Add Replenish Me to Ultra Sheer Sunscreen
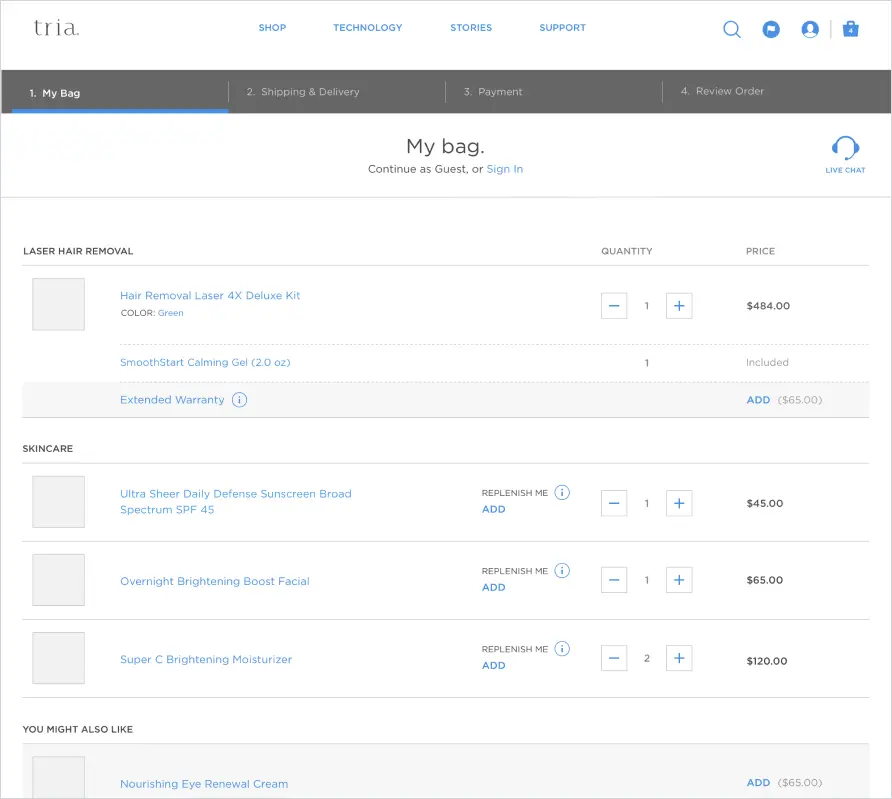Screen dimensions: 892x799 (494, 509)
